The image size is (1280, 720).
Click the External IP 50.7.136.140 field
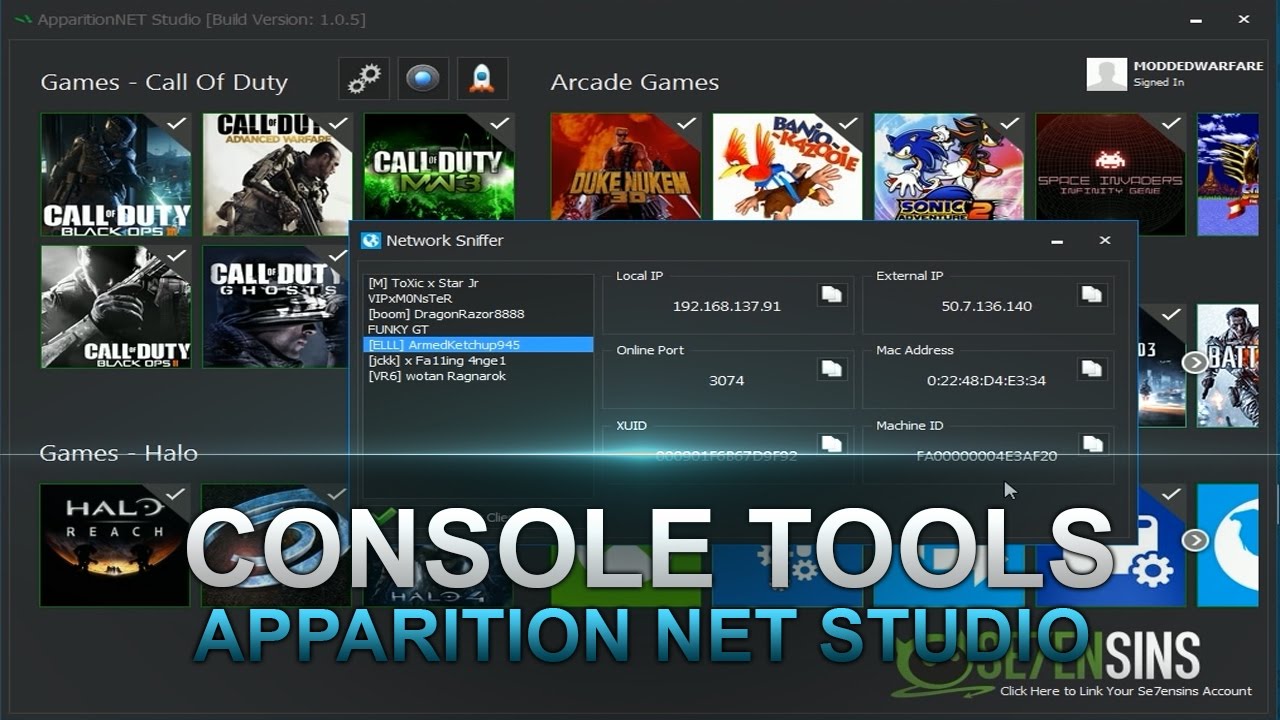(987, 306)
